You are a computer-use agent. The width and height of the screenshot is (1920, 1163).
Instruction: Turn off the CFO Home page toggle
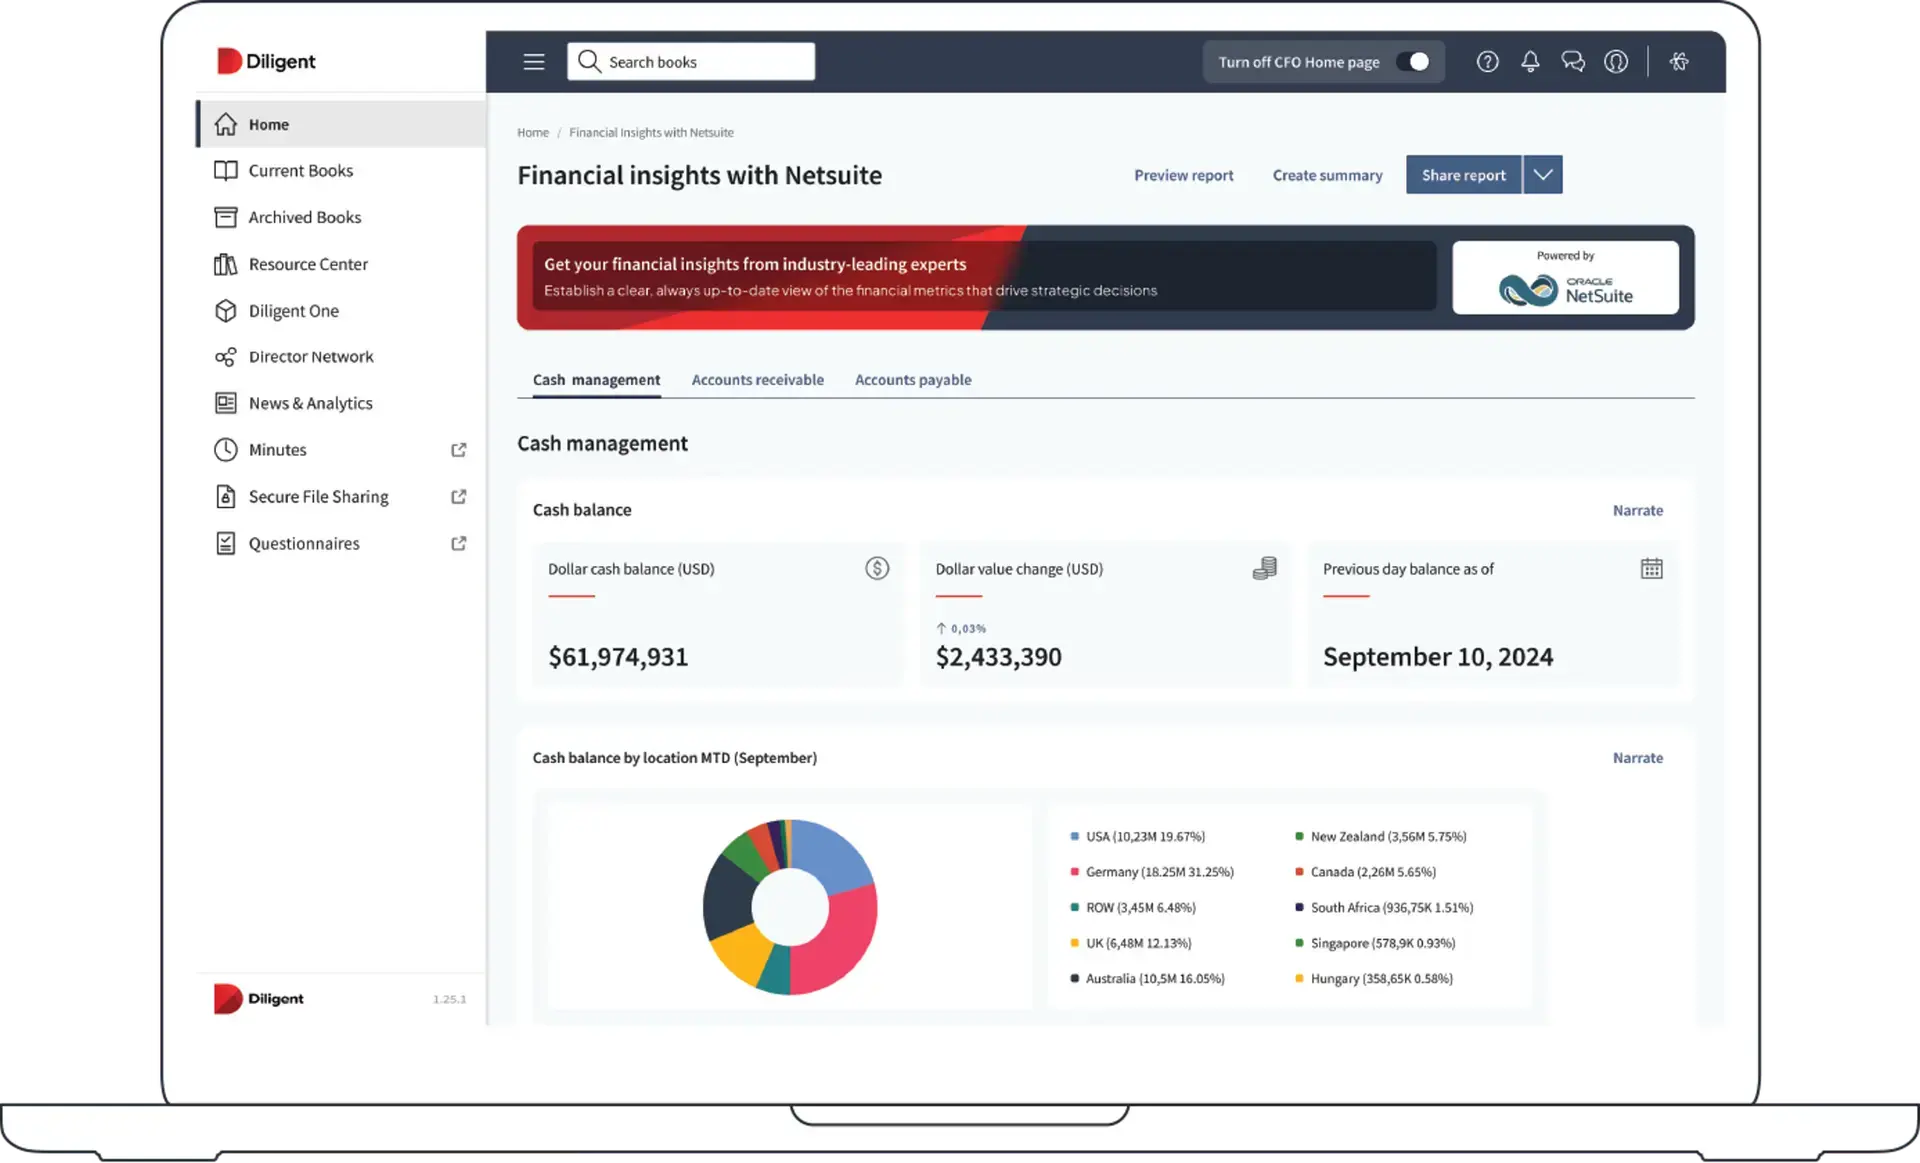pos(1416,61)
